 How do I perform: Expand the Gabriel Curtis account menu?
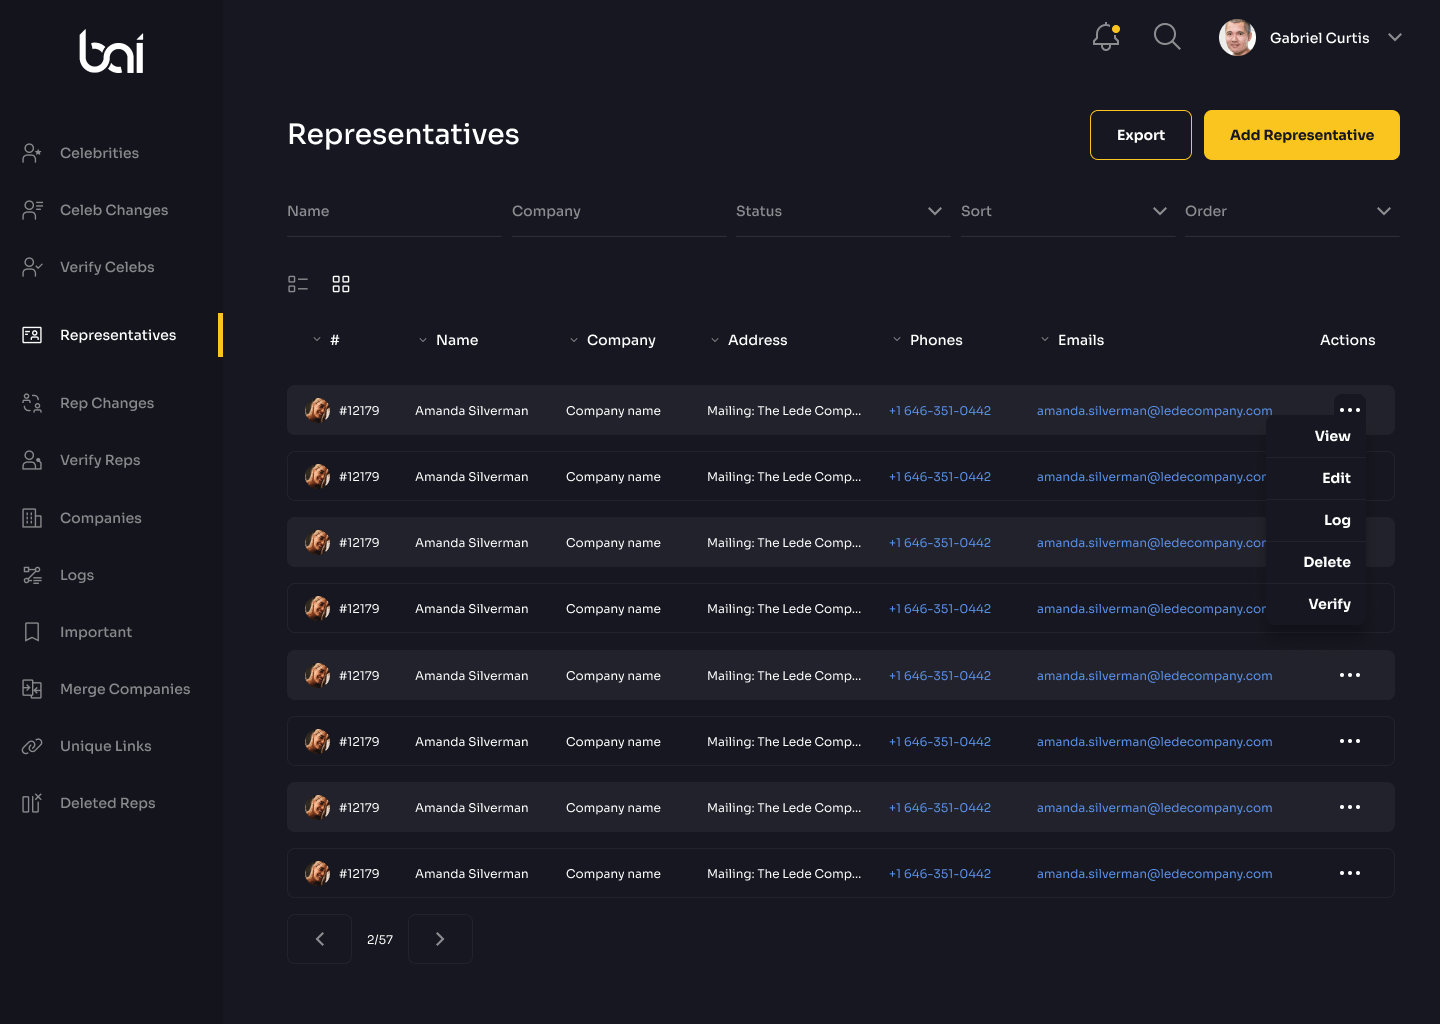1394,38
